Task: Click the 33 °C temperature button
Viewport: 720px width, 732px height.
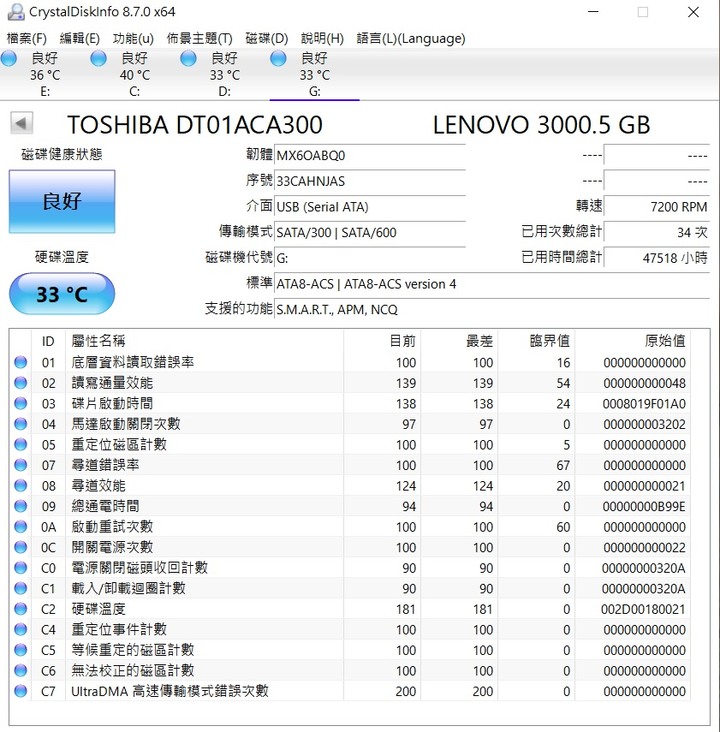Action: coord(62,294)
